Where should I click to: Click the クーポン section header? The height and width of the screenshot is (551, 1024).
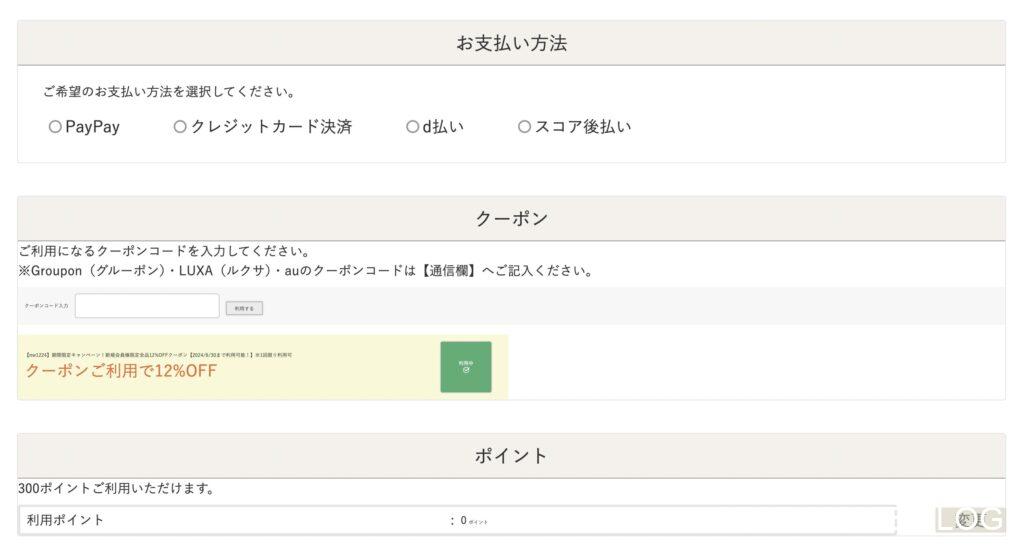(x=511, y=219)
